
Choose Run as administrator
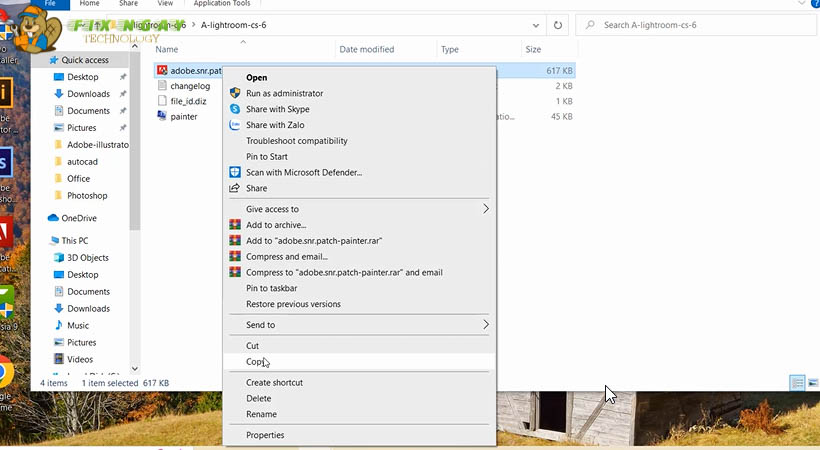click(359, 93)
